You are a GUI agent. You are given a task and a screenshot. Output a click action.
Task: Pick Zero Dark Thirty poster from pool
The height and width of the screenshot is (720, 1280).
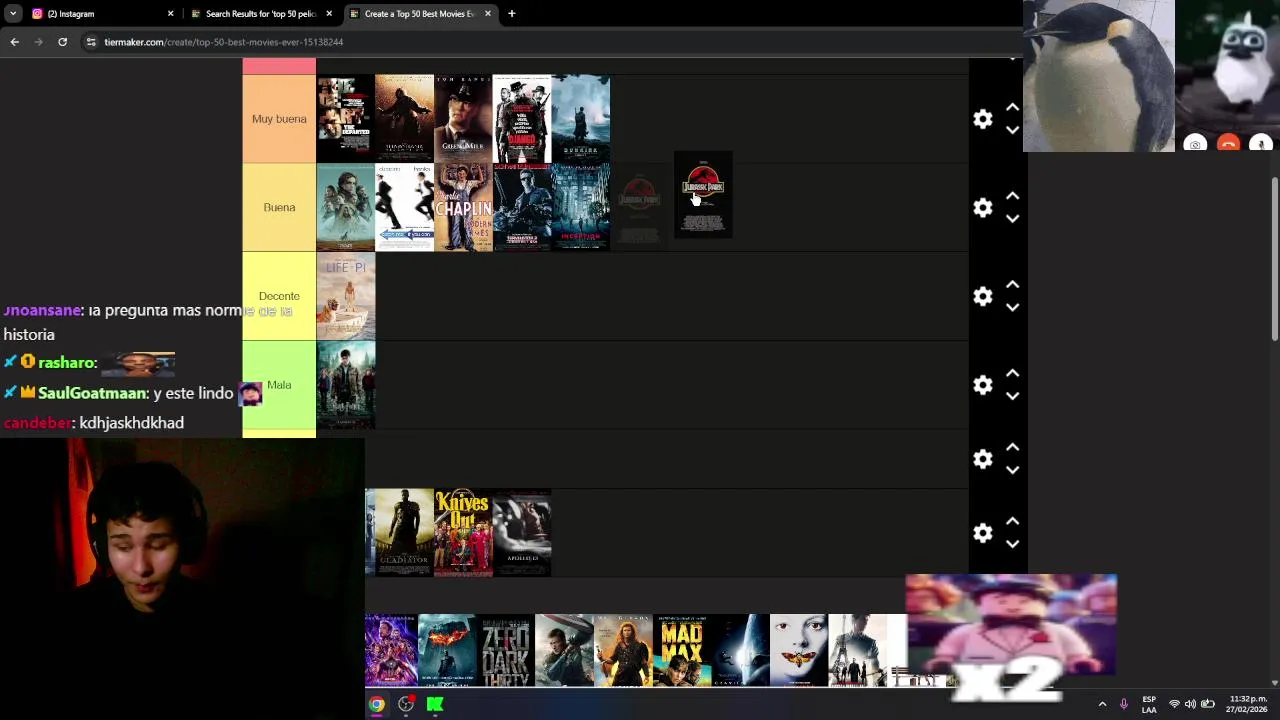coord(506,651)
